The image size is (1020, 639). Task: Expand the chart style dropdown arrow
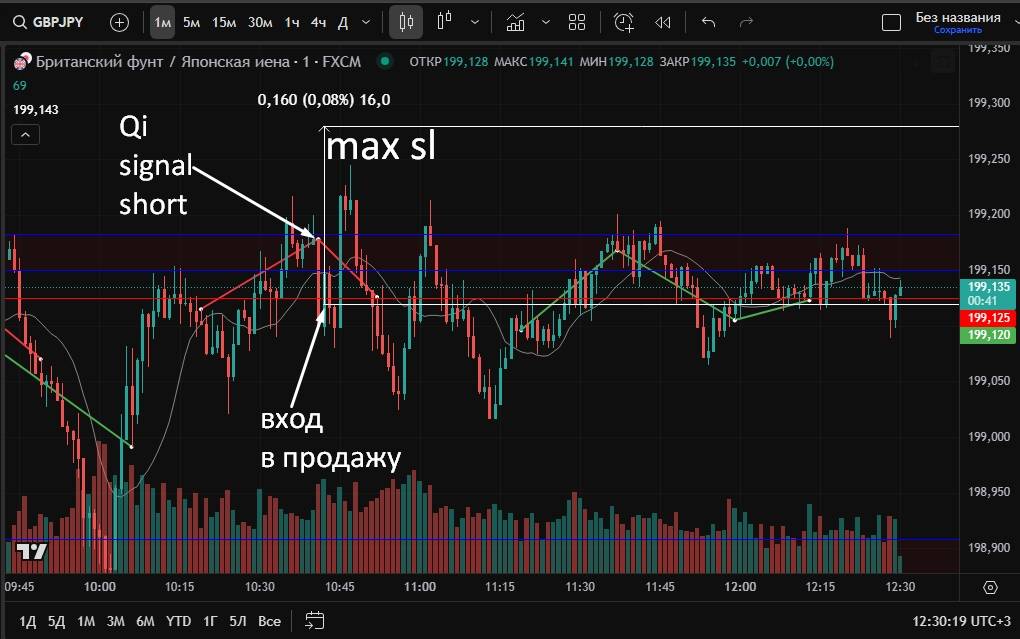[475, 23]
